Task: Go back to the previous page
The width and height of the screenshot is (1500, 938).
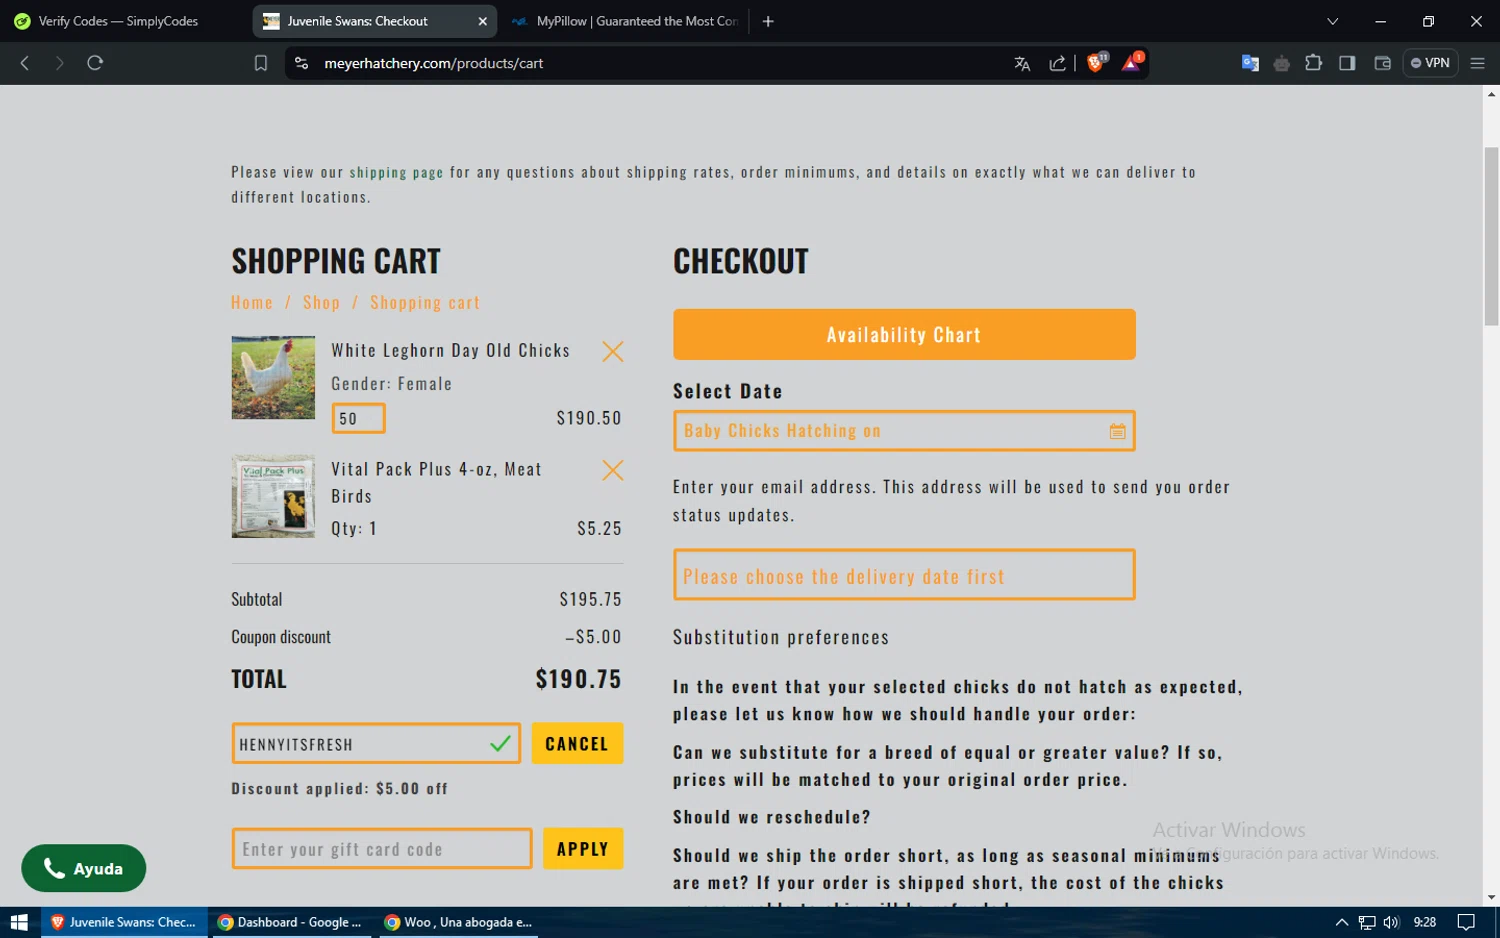Action: [x=25, y=63]
